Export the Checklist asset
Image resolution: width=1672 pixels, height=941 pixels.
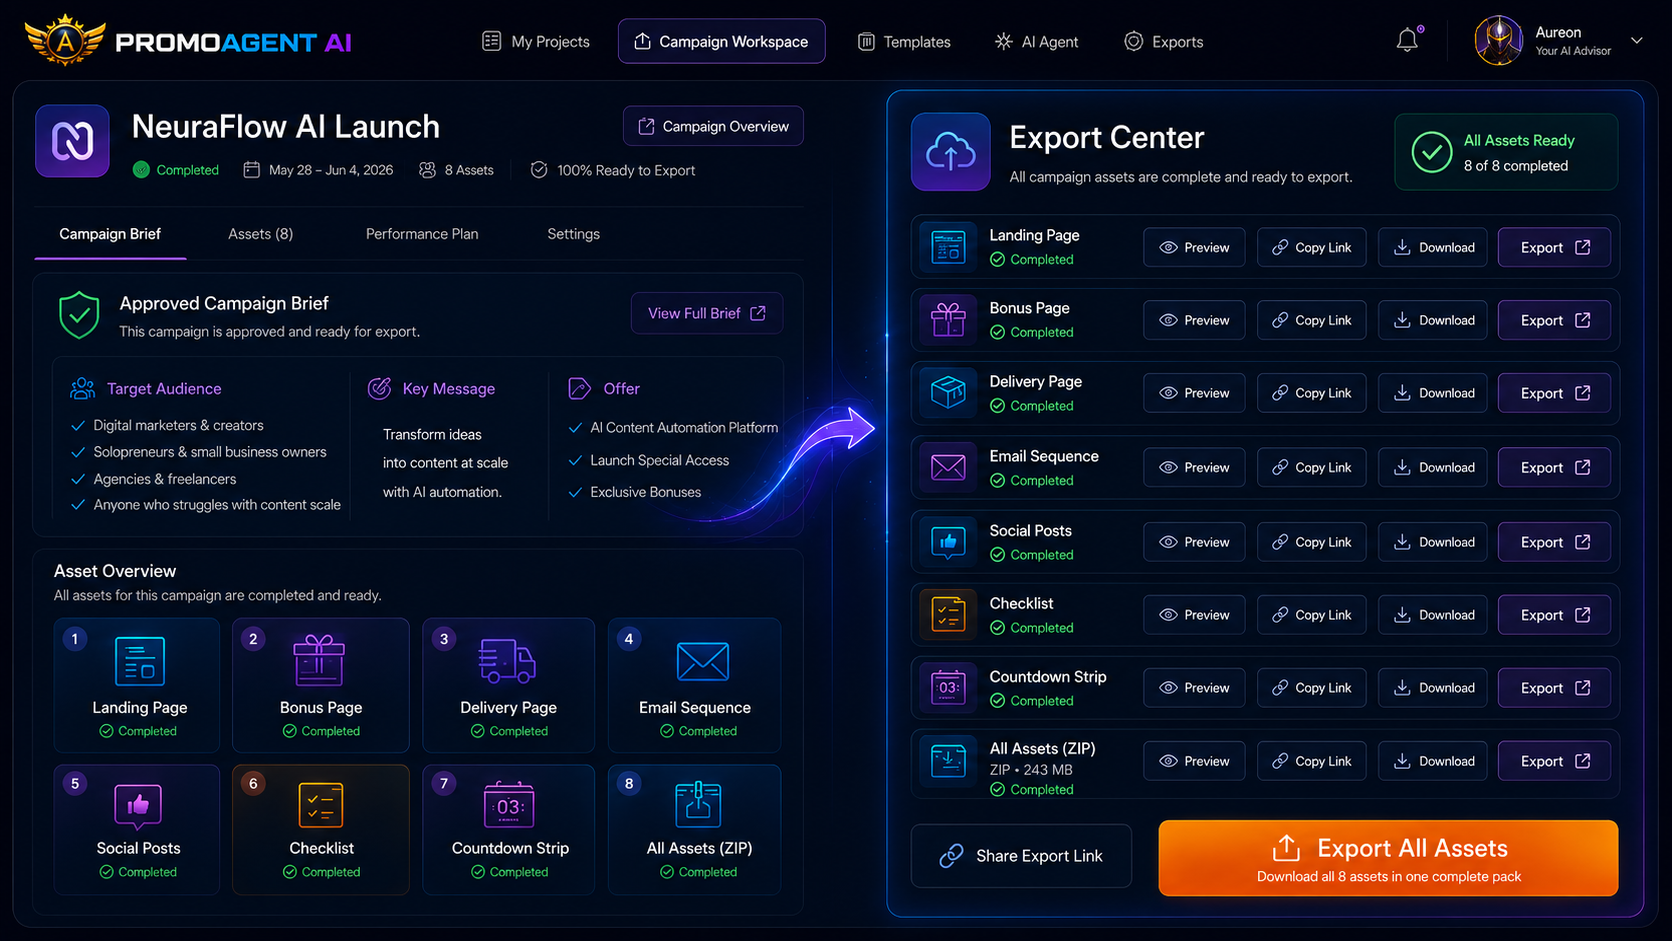[x=1554, y=615]
